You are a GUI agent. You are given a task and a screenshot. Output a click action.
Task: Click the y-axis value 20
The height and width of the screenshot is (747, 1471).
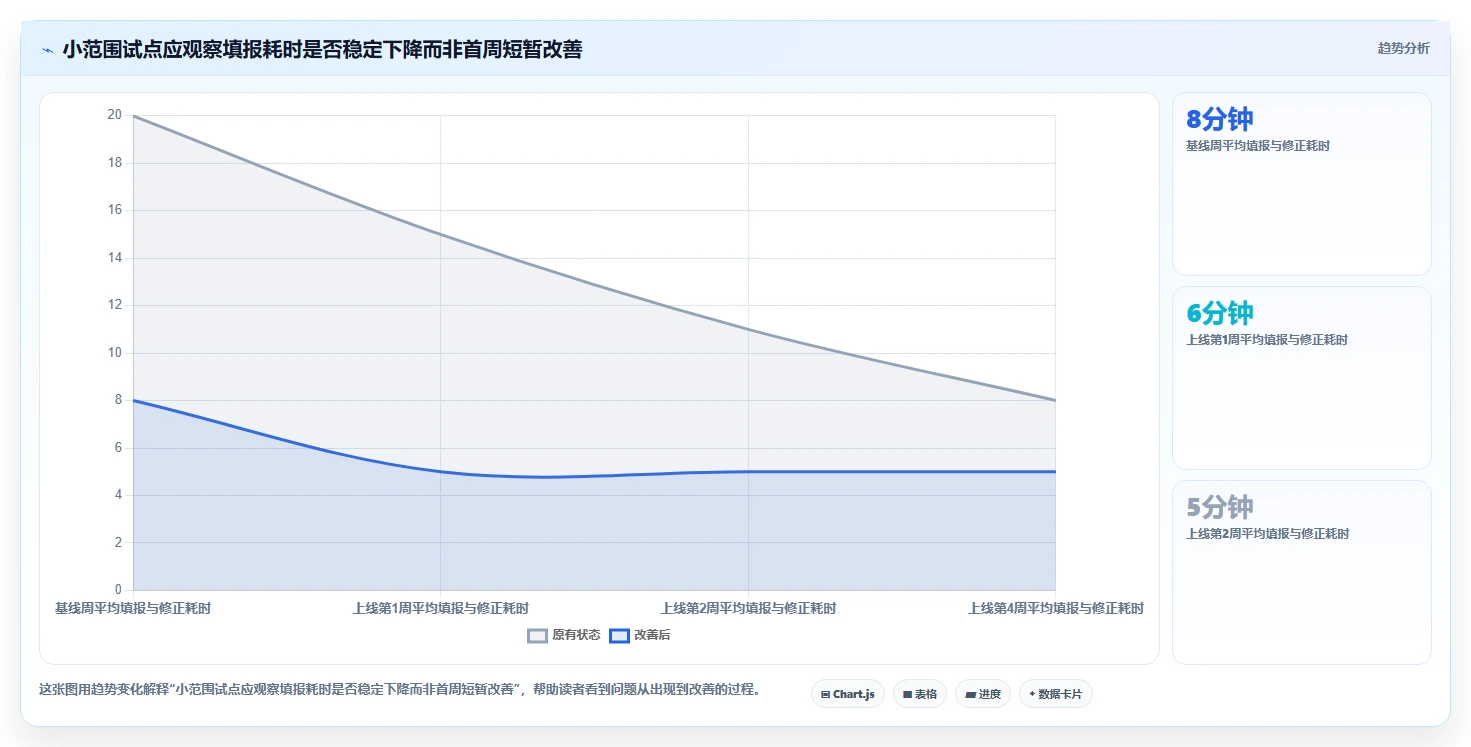click(x=115, y=115)
